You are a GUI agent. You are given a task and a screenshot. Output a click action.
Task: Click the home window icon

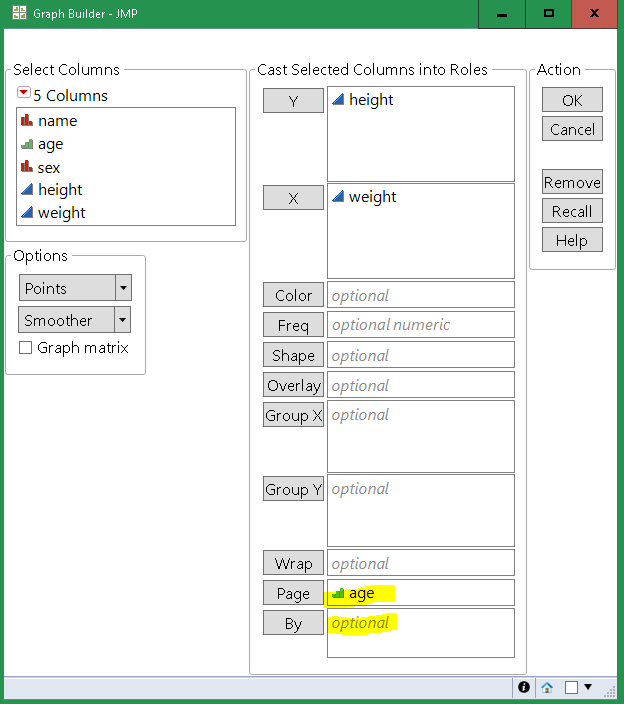(x=547, y=688)
